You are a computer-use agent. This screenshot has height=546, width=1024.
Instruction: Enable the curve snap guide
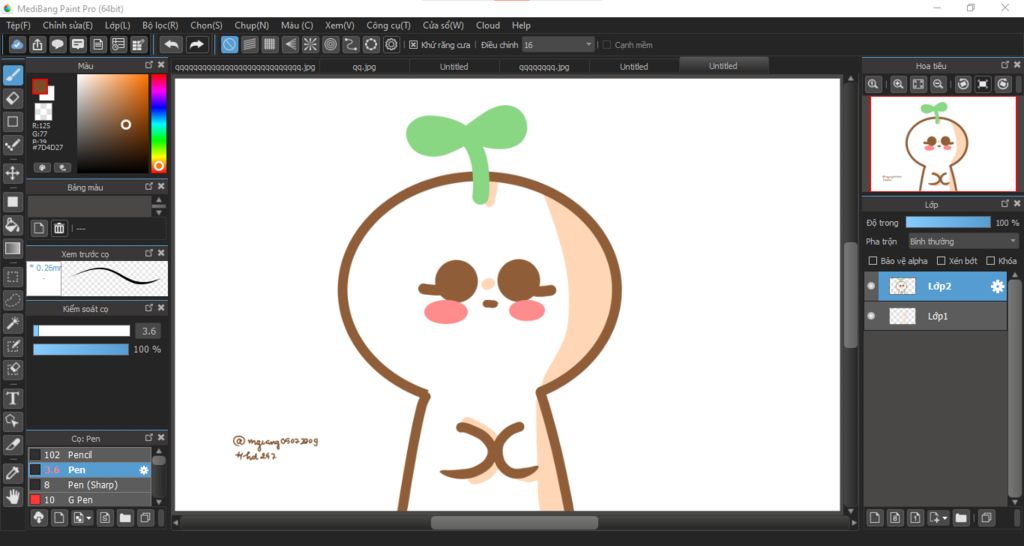coord(351,44)
